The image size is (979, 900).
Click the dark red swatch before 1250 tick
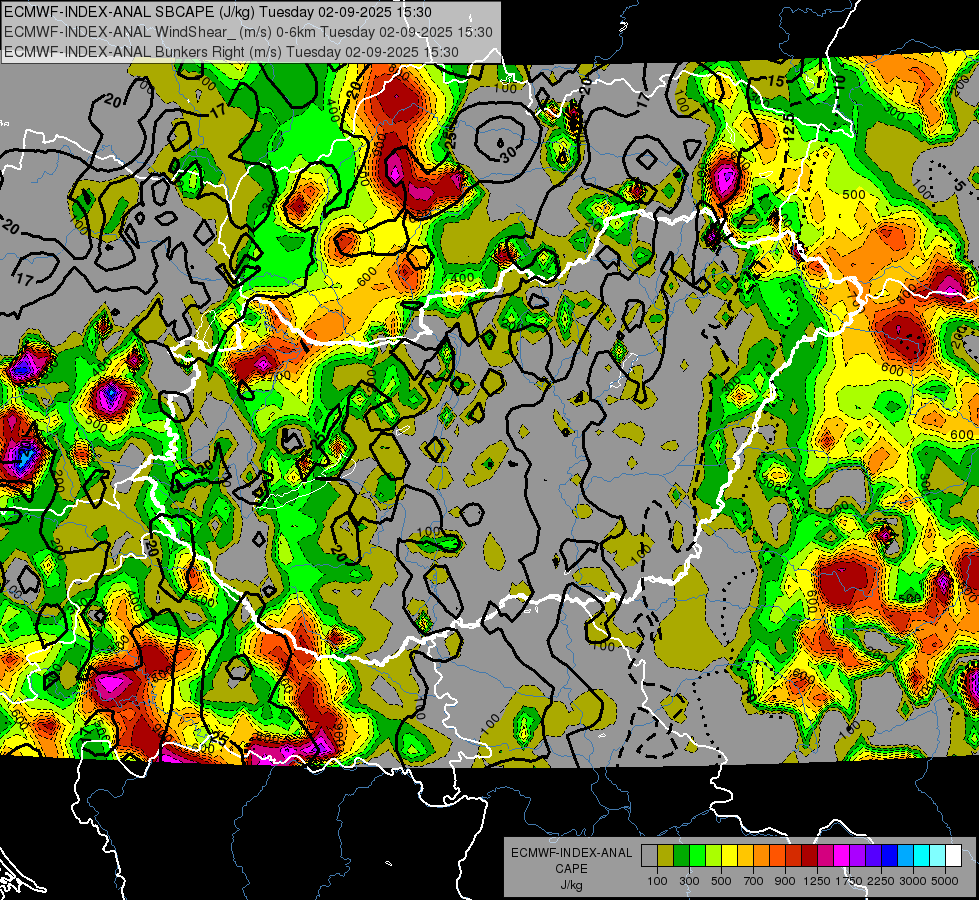pyautogui.click(x=809, y=855)
